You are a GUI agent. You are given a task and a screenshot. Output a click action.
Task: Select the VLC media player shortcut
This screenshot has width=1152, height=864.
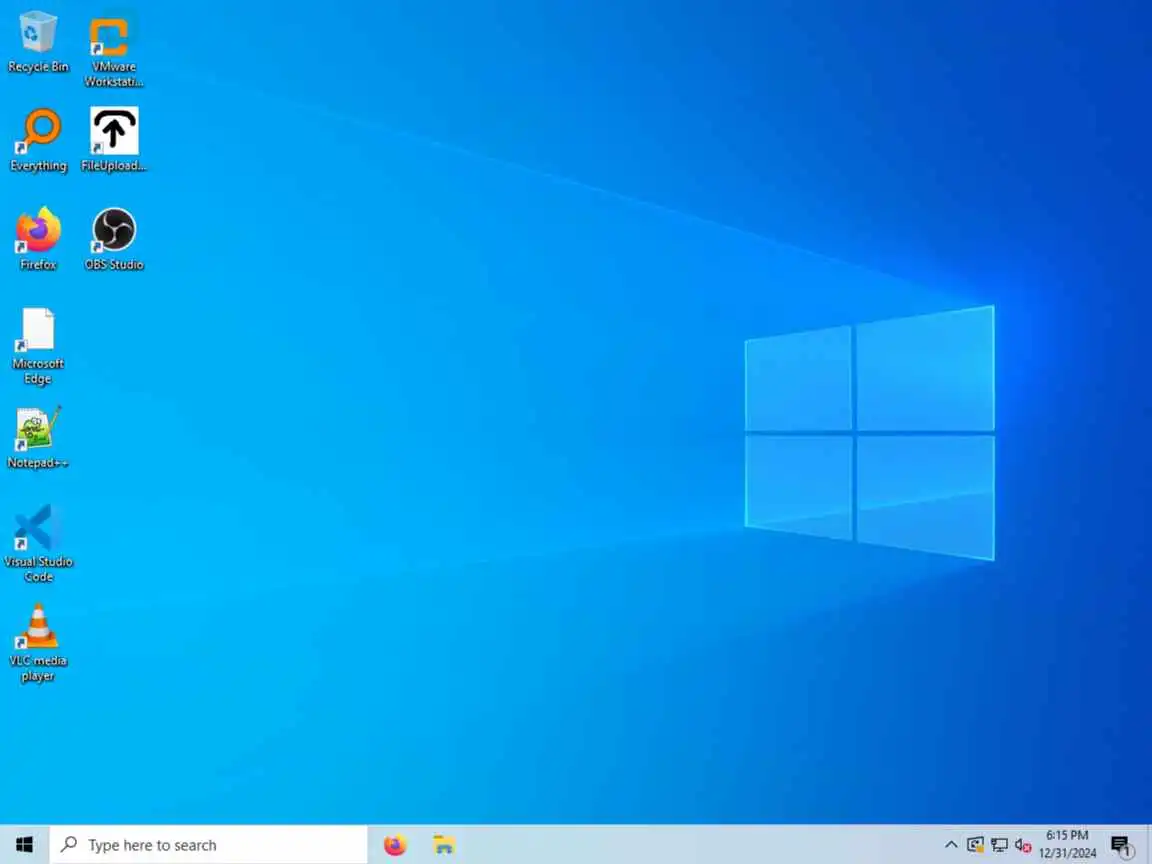pyautogui.click(x=38, y=643)
